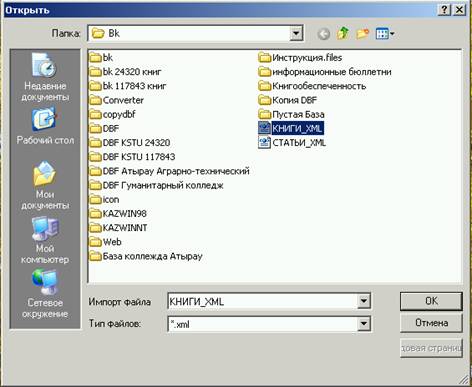Select the KAZWIN98 folder
This screenshot has width=472, height=387.
(118, 214)
